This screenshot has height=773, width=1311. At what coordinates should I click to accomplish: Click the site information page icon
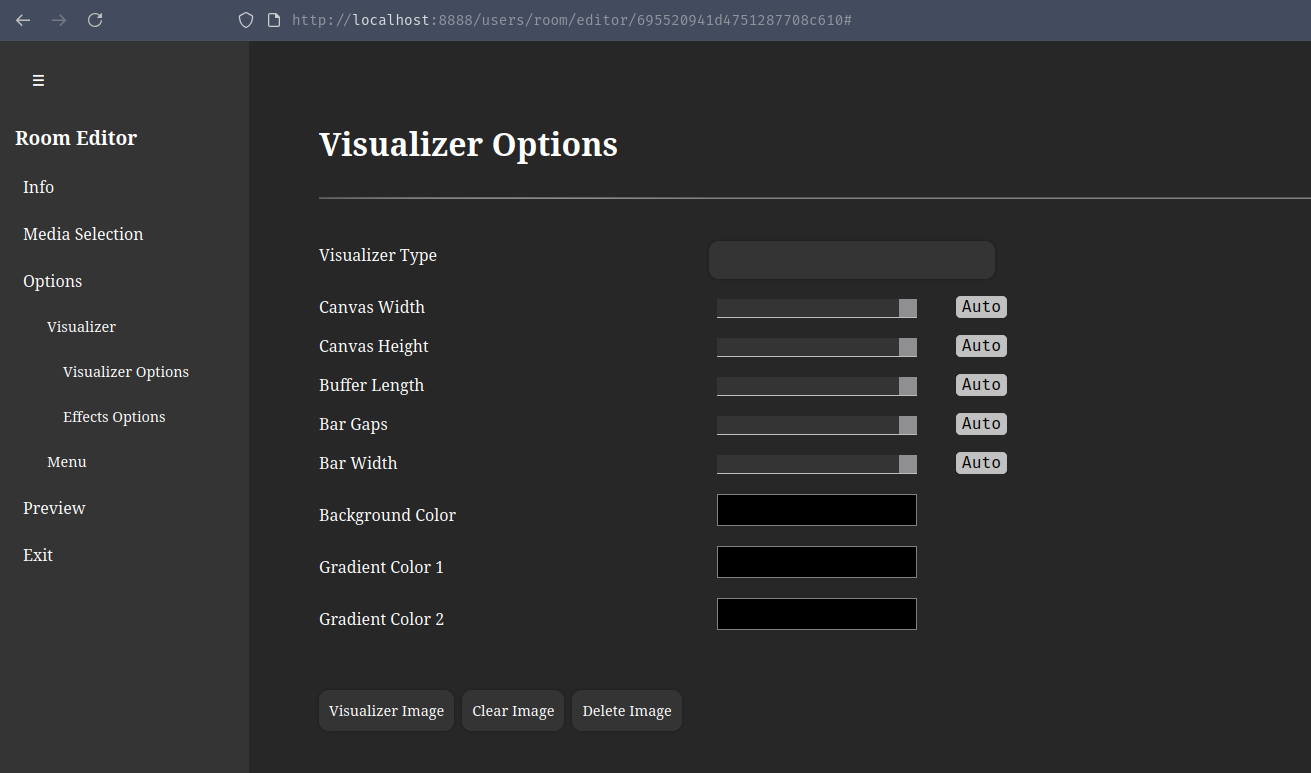[x=272, y=19]
